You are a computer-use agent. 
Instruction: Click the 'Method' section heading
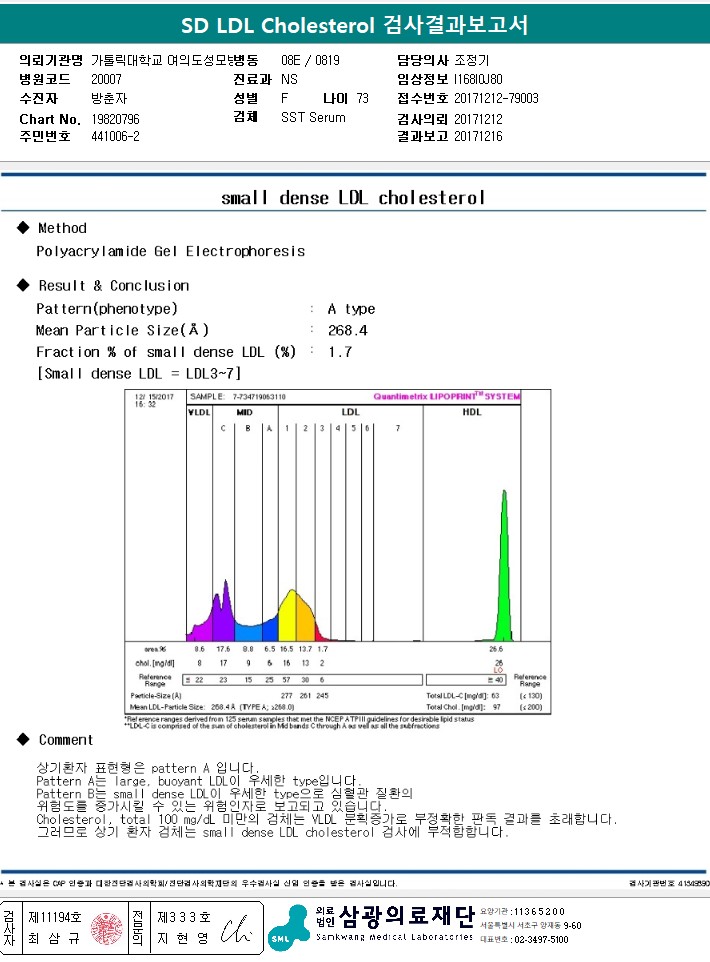pos(62,228)
